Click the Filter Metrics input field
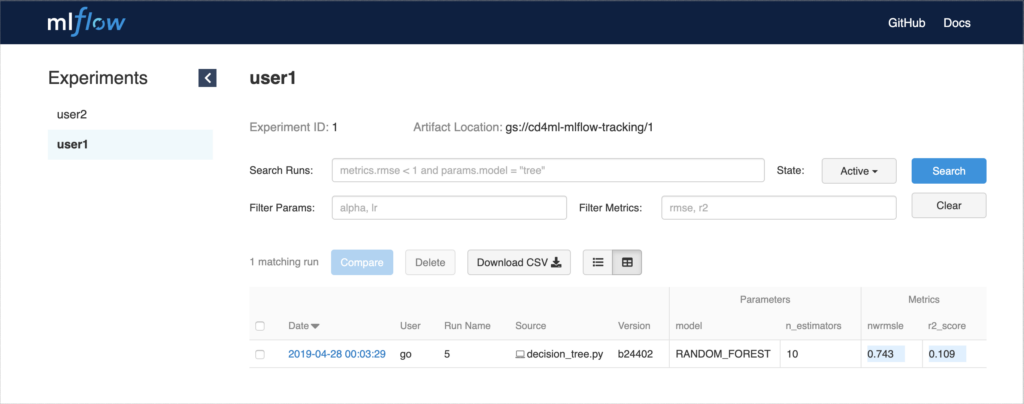1024x404 pixels. pos(778,208)
